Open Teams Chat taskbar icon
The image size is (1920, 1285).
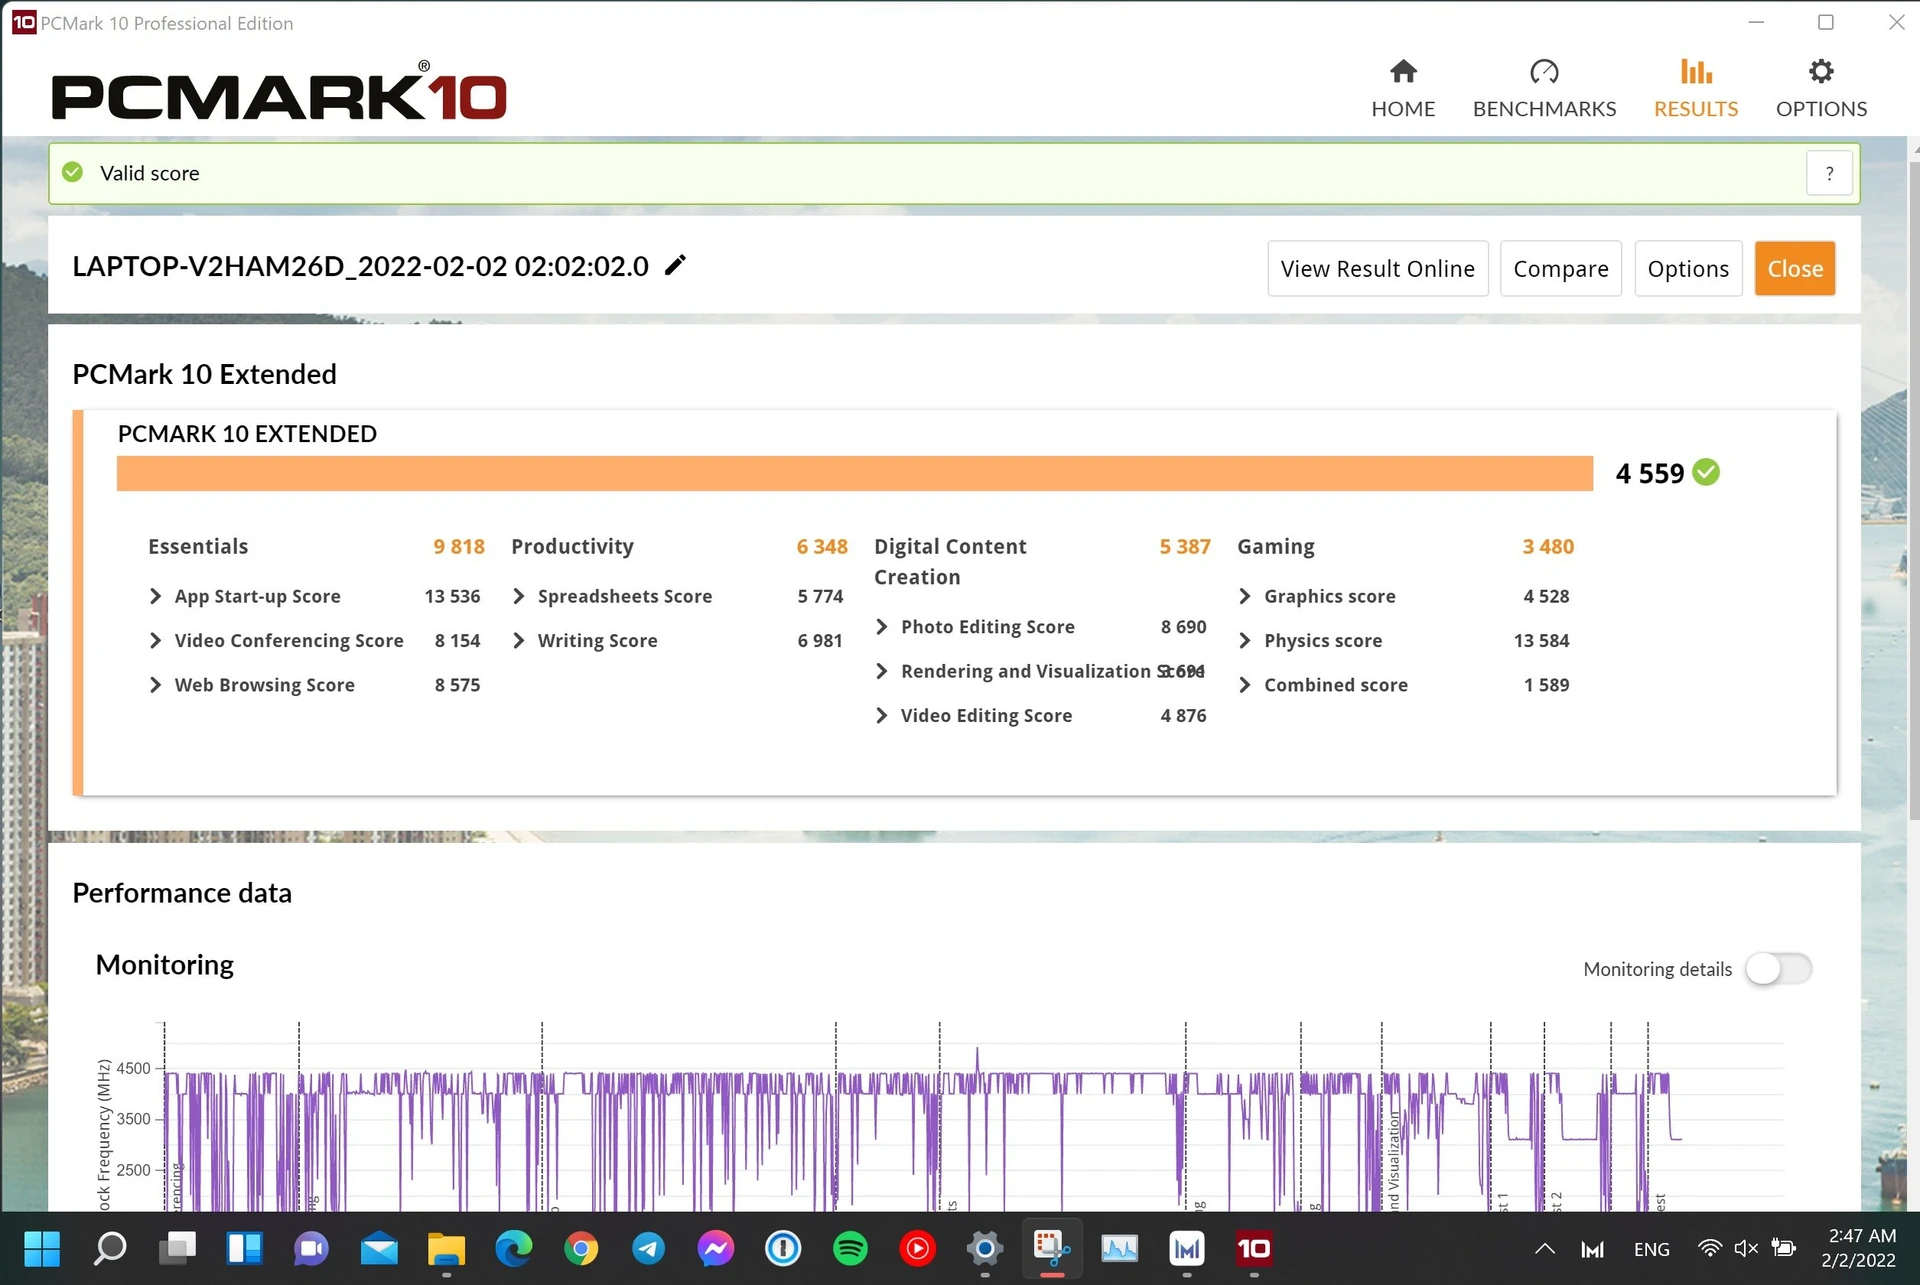point(312,1249)
